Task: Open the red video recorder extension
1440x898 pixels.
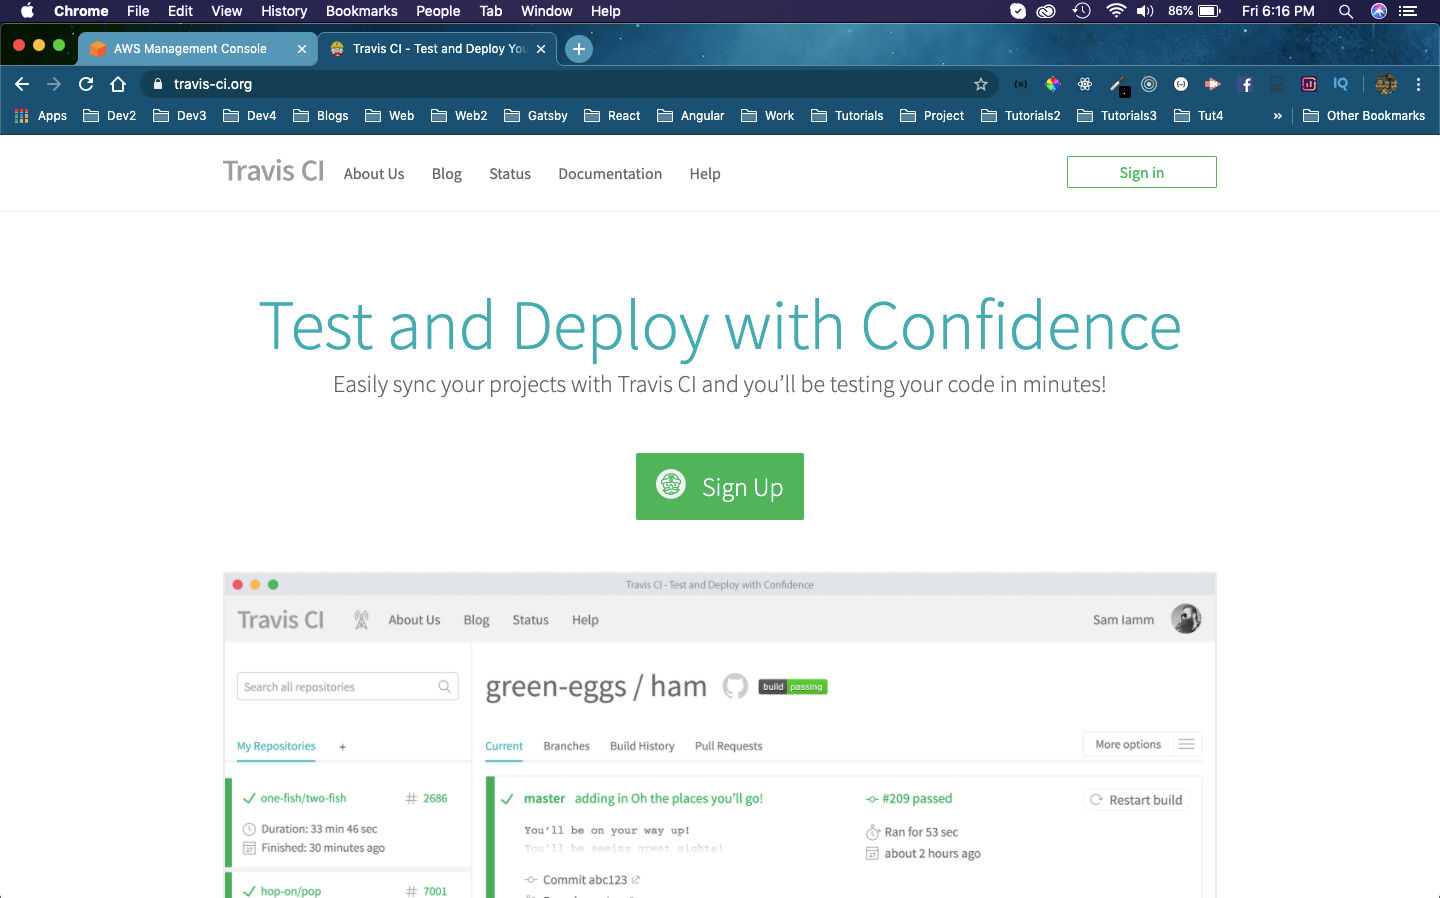Action: coord(1213,84)
